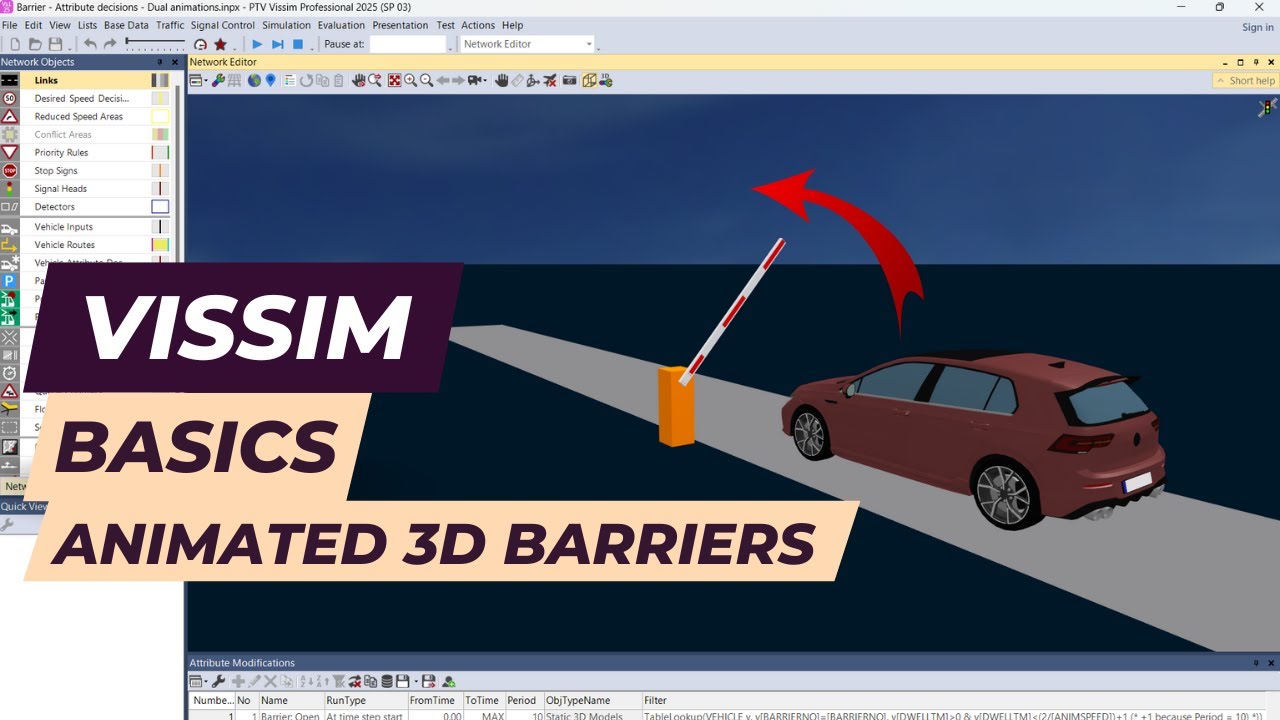
Task: Toggle background map globe icon
Action: tap(254, 81)
